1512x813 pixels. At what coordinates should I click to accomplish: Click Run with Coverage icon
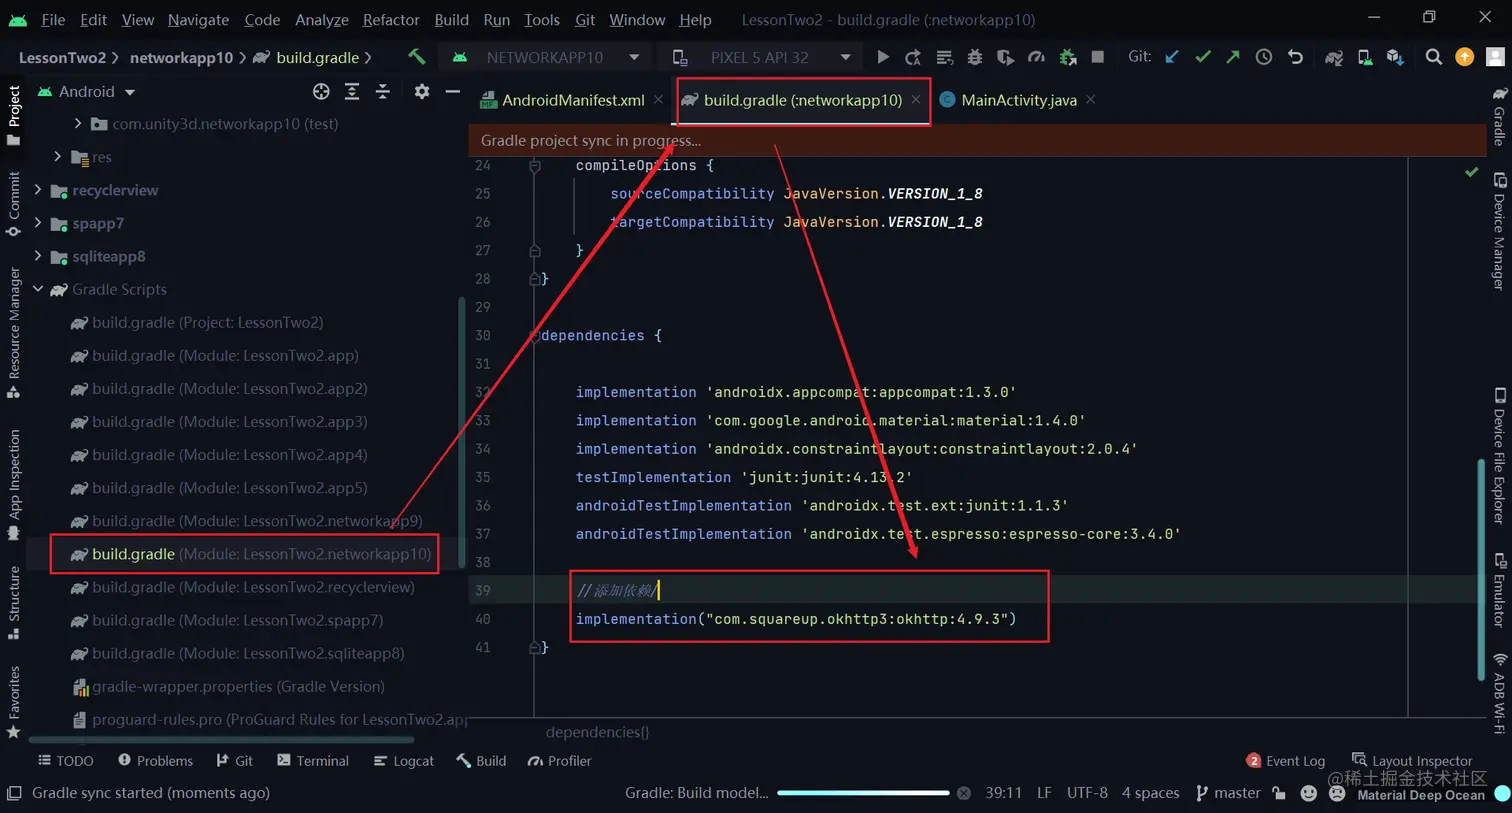tap(1005, 57)
